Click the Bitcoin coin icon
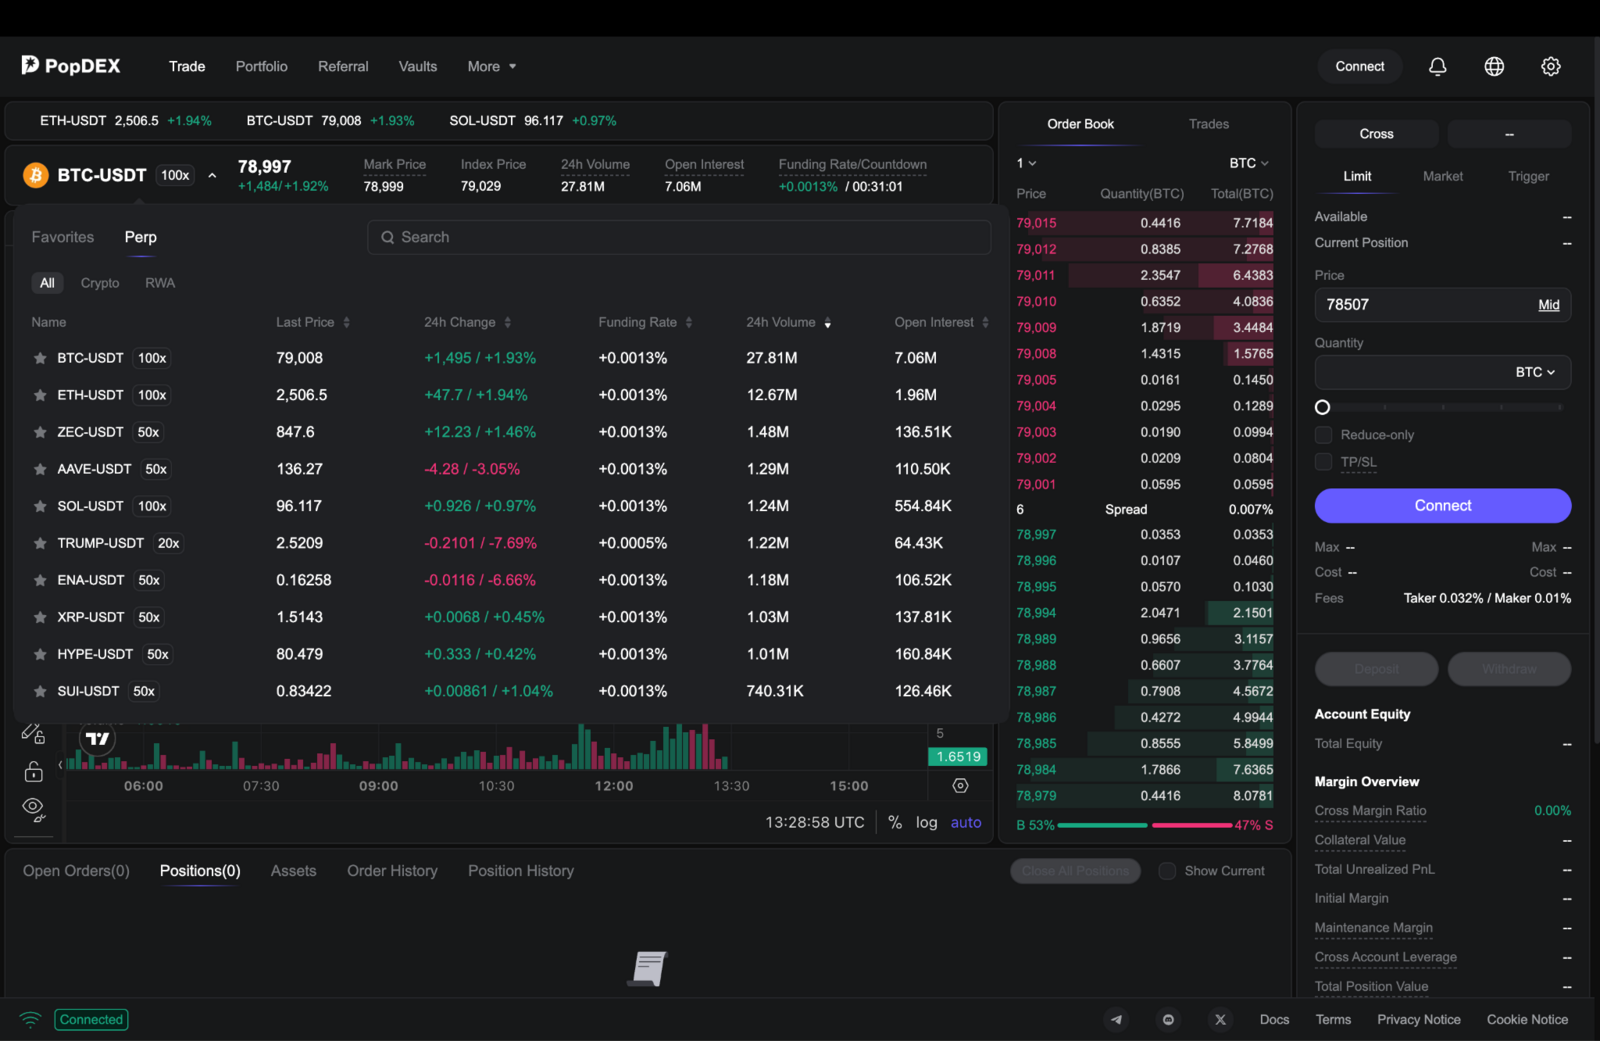The height and width of the screenshot is (1041, 1600). 36,175
